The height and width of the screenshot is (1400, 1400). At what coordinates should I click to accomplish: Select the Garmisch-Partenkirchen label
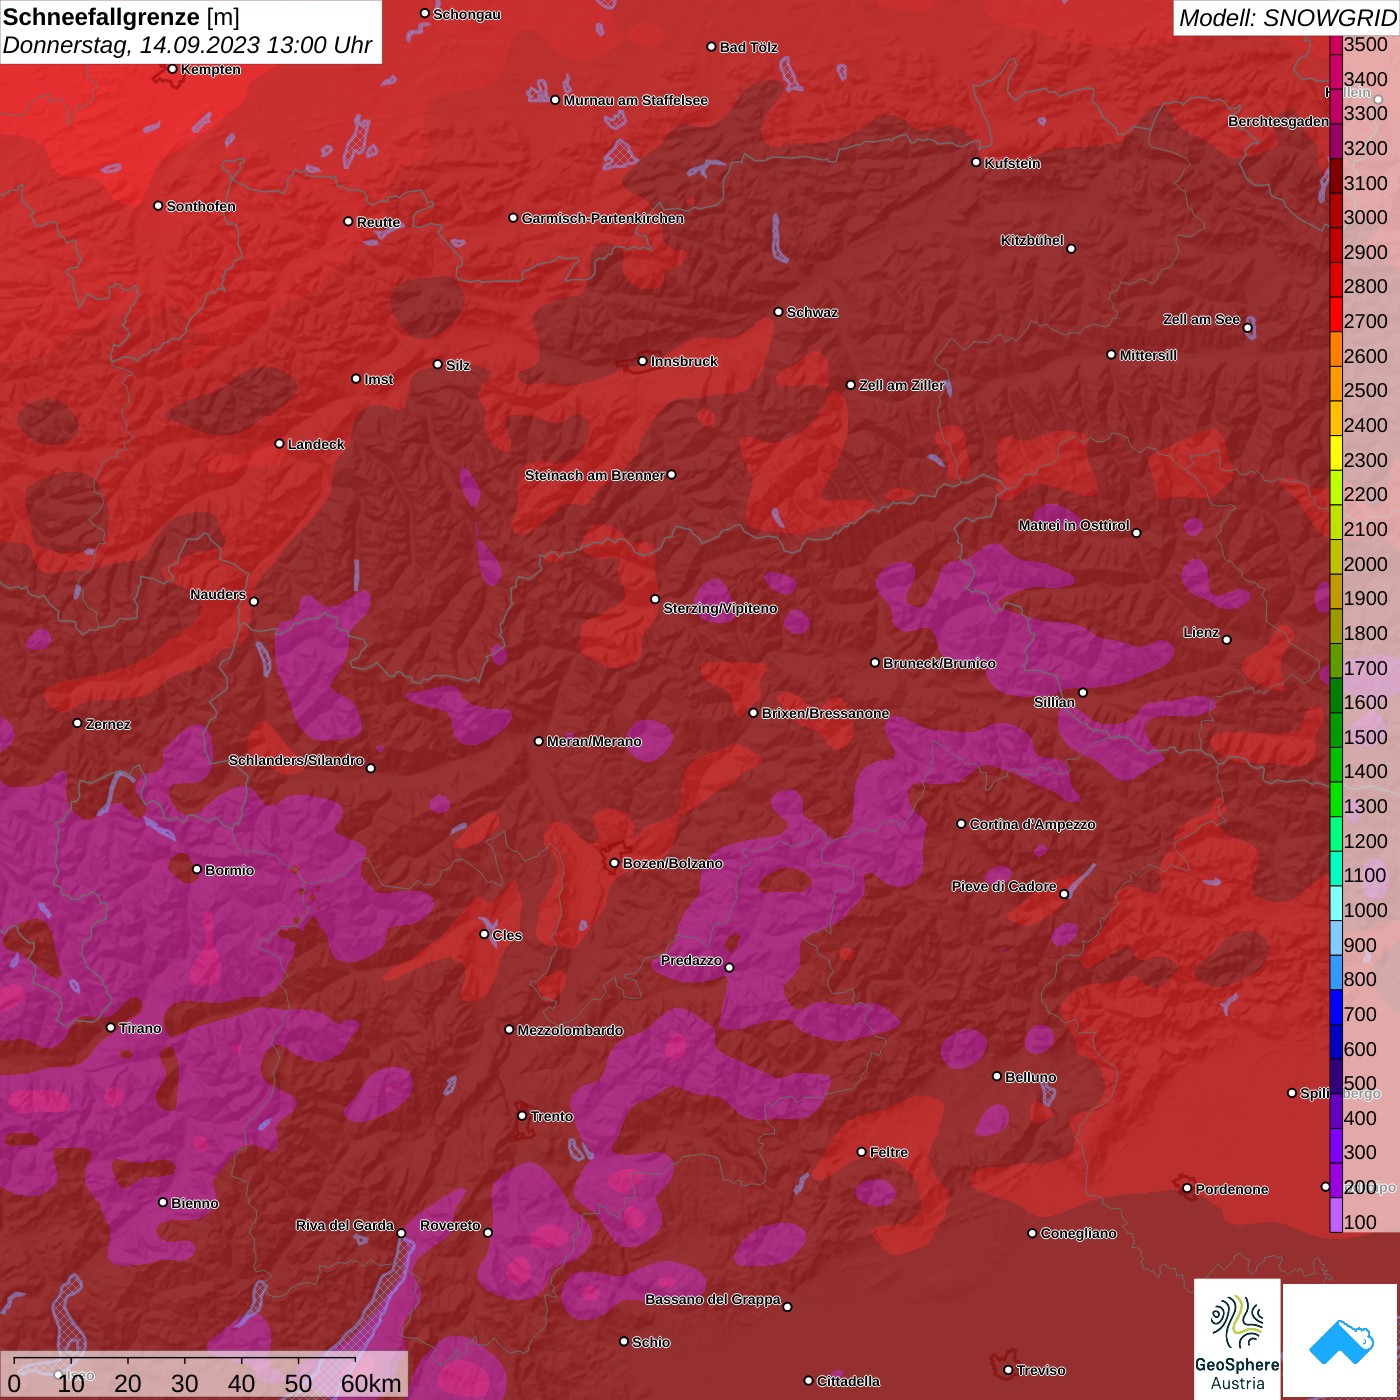coord(603,218)
